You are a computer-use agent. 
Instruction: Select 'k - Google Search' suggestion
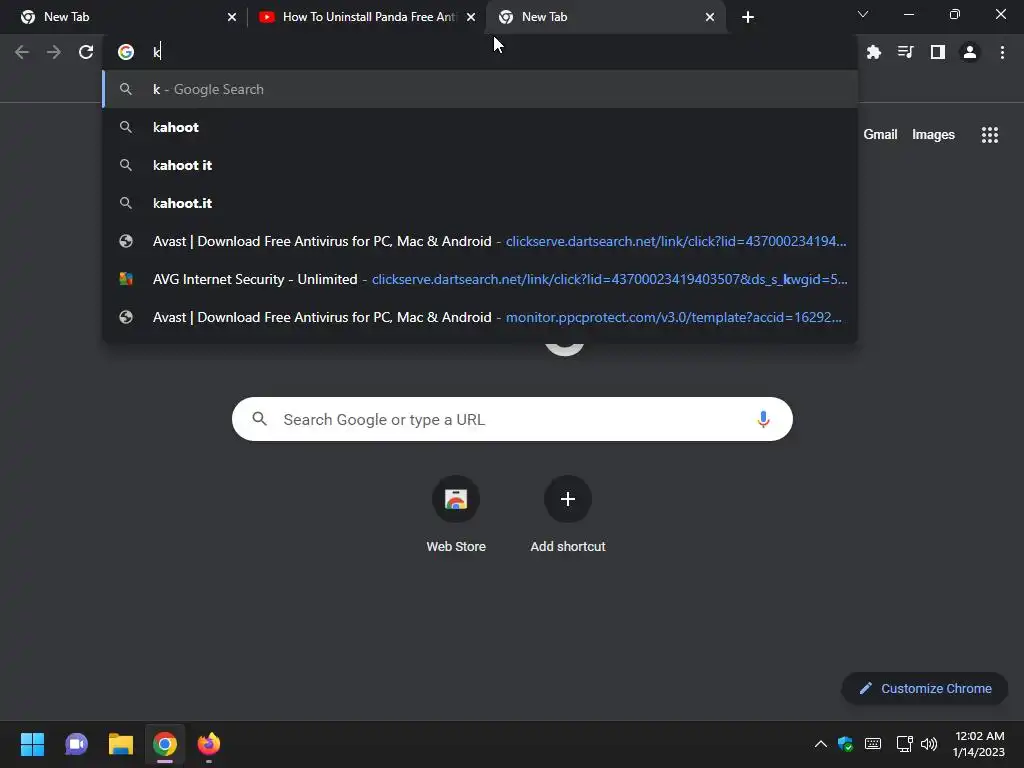pyautogui.click(x=480, y=89)
